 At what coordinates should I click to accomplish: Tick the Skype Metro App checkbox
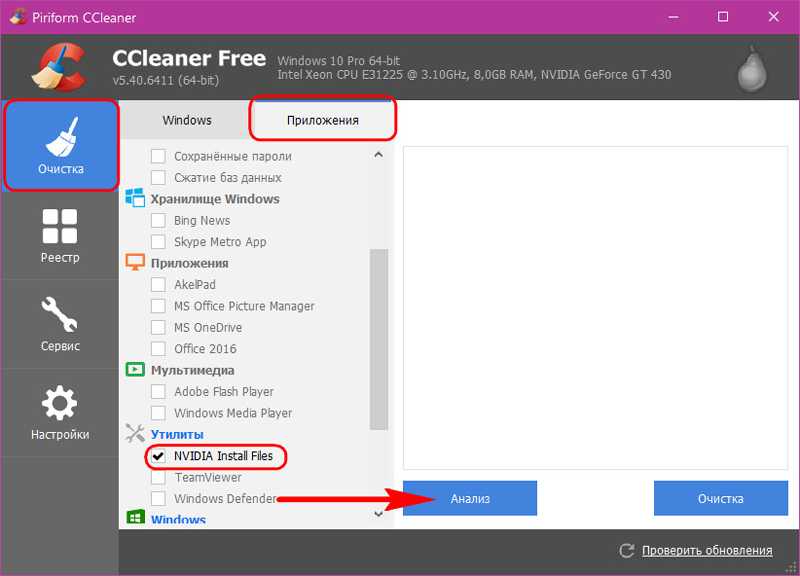158,242
